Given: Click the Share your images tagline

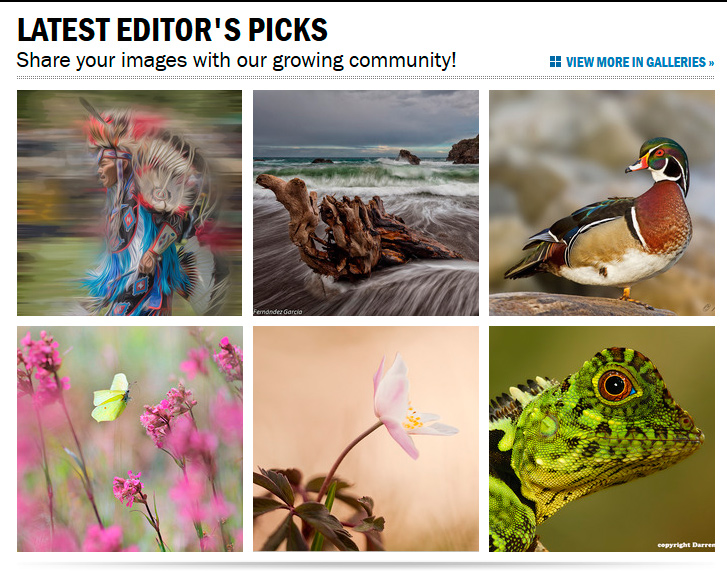Looking at the screenshot, I should 236,60.
